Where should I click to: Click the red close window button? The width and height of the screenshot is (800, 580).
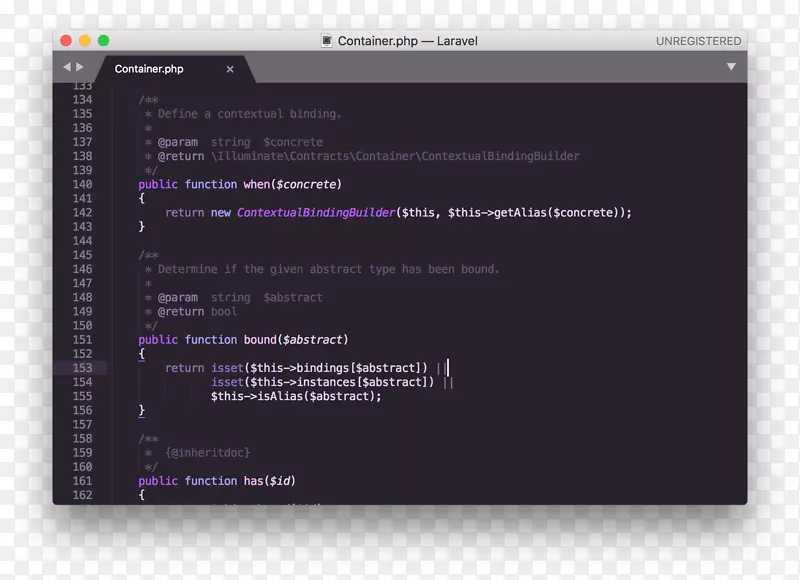click(66, 41)
